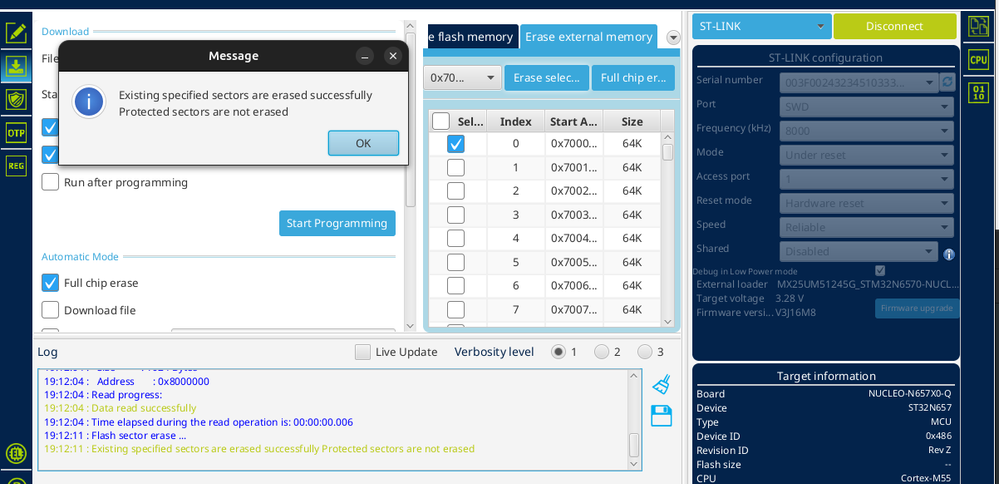Open the OTP sidebar icon
999x484 pixels.
16,132
